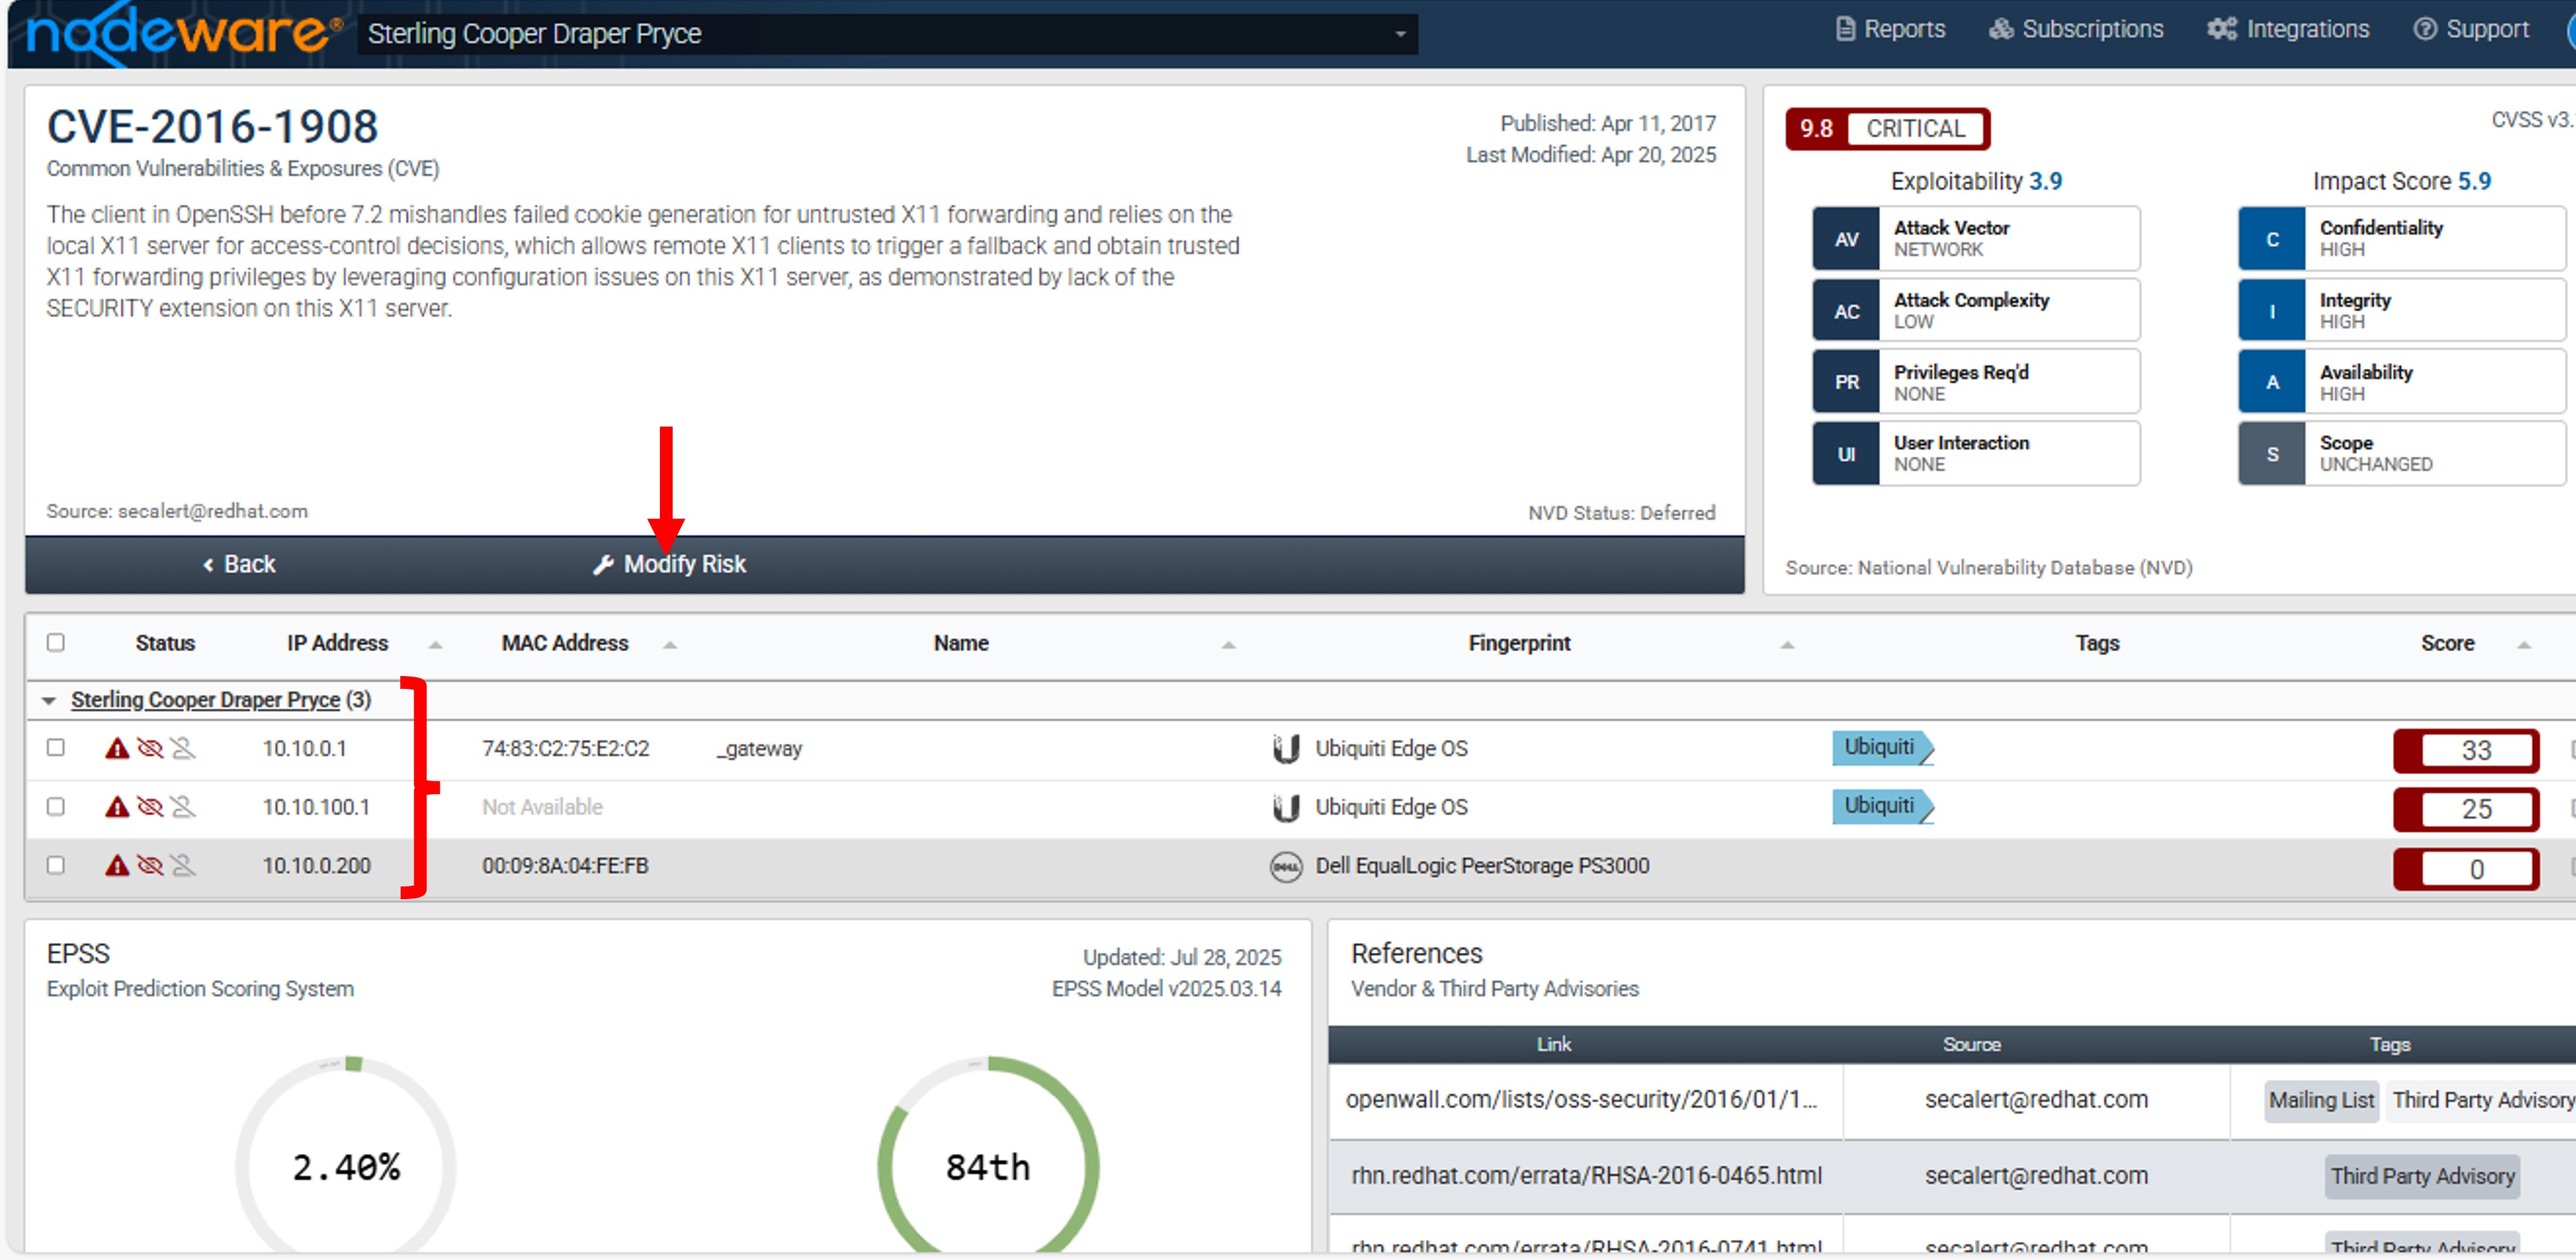Click the IP address 10.10.0.200

click(316, 866)
